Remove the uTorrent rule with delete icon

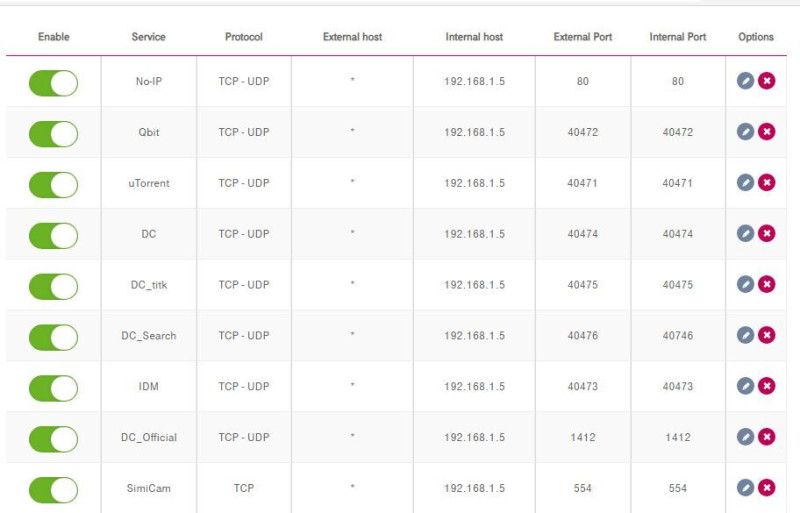[x=767, y=182]
